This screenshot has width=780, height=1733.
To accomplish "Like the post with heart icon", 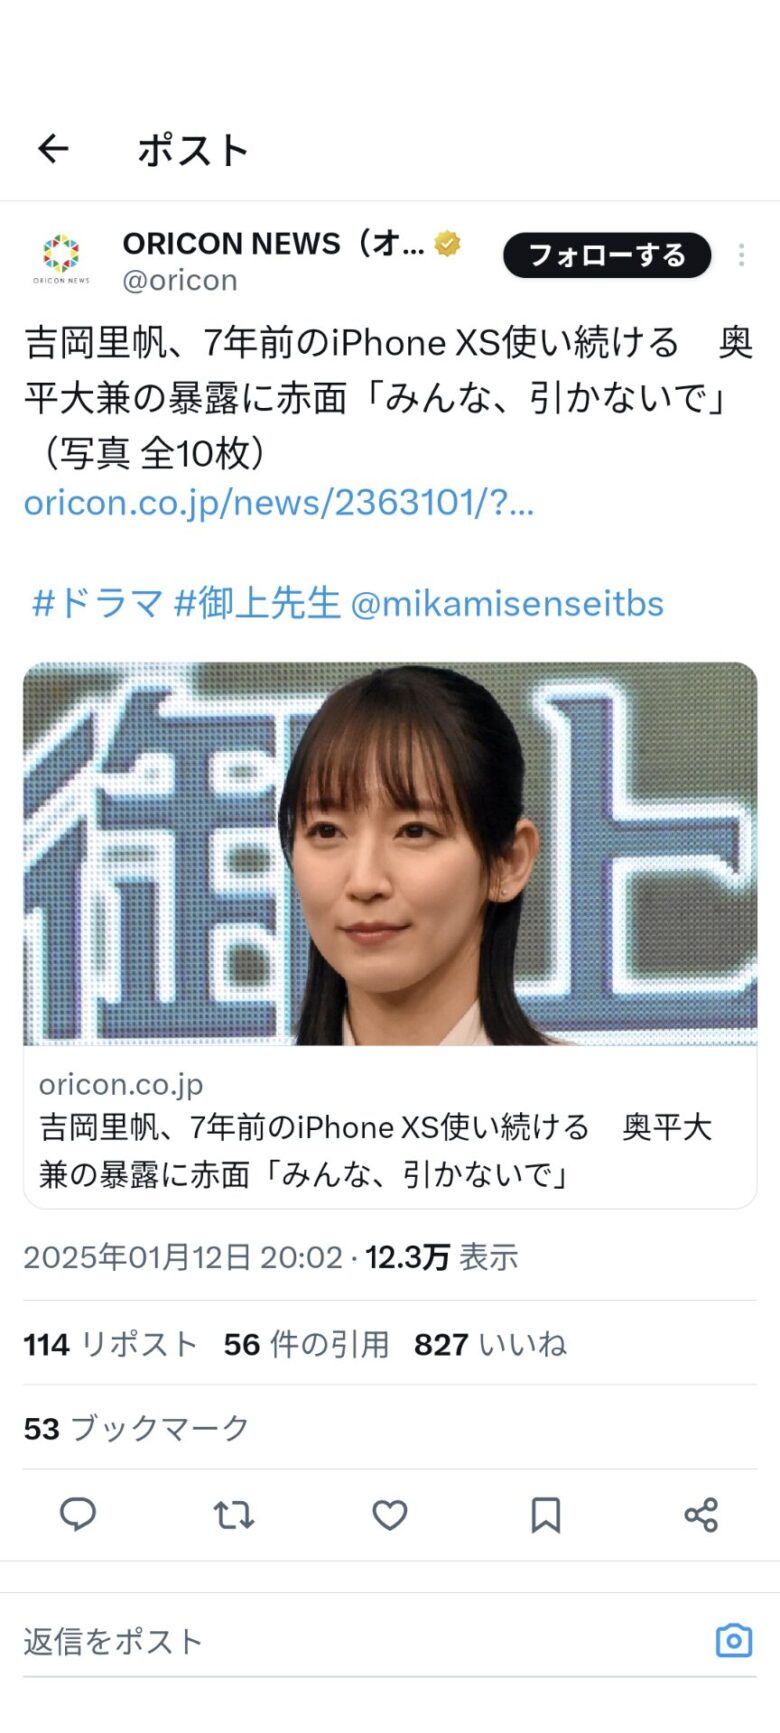I will (390, 1515).
